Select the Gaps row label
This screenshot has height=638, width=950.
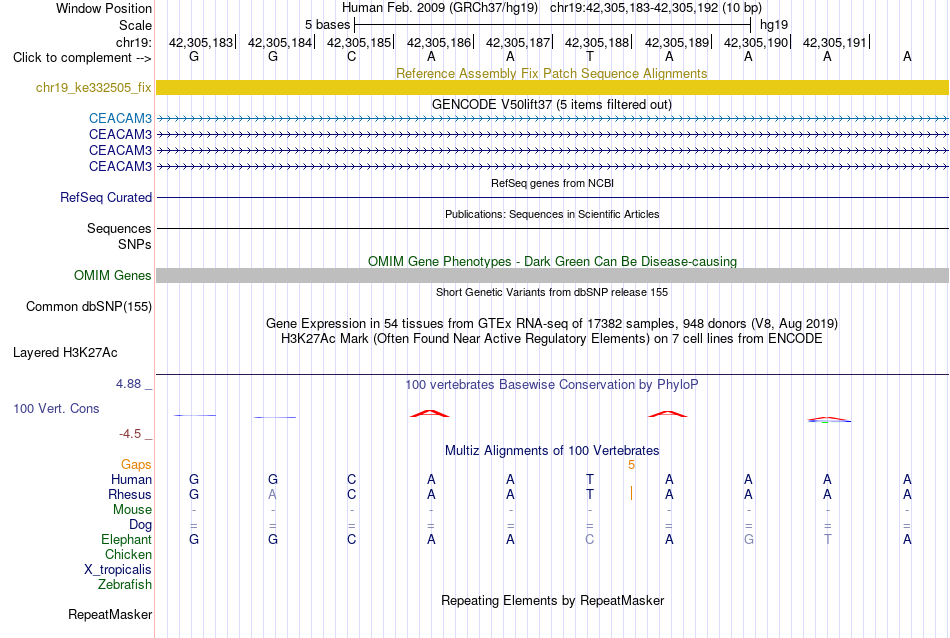136,464
